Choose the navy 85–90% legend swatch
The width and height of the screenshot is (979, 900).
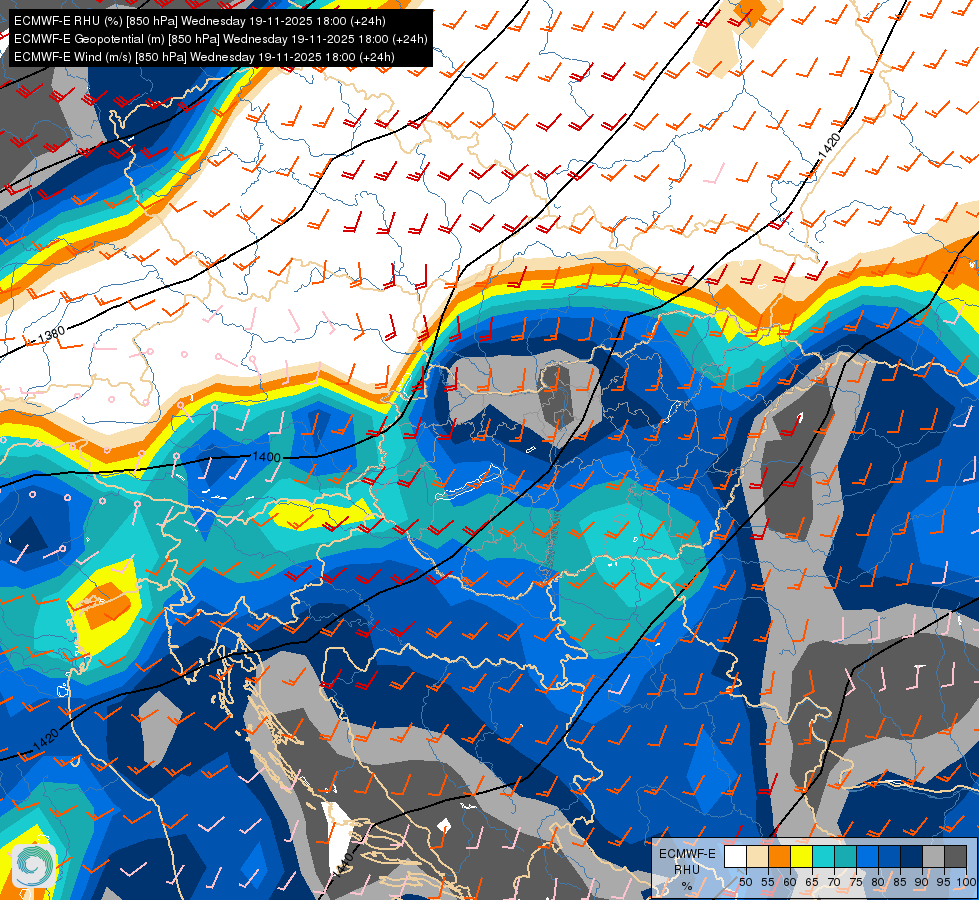click(x=912, y=856)
